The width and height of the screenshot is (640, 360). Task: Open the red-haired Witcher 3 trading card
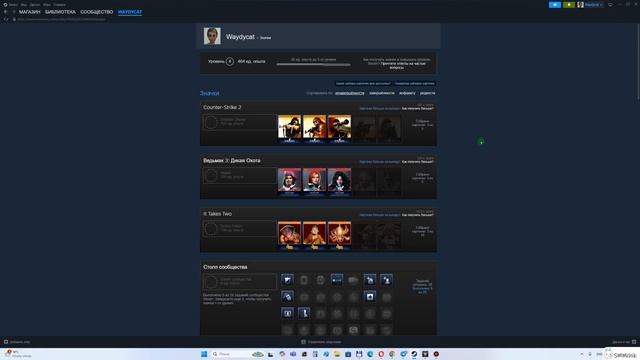314,182
